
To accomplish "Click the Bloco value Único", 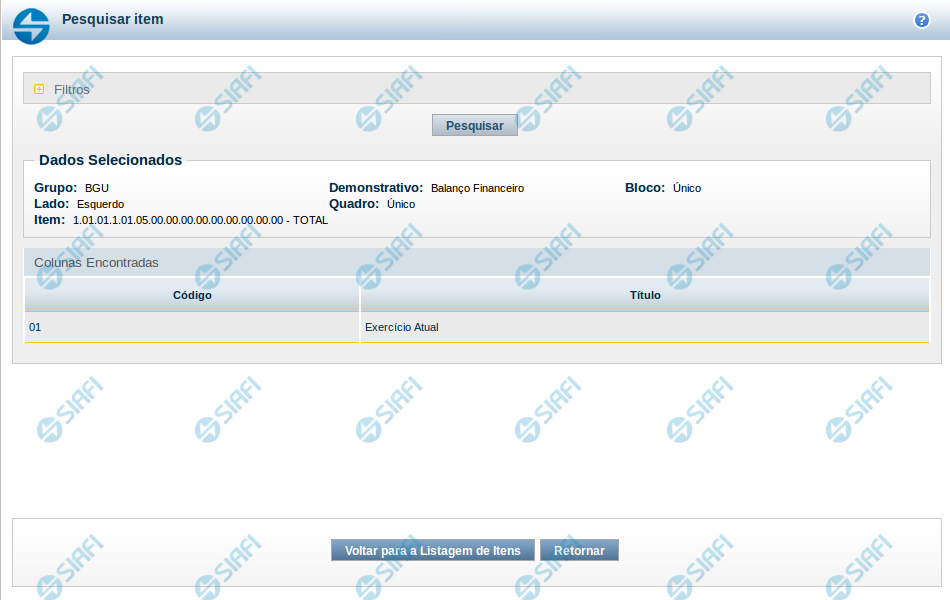I will (687, 188).
